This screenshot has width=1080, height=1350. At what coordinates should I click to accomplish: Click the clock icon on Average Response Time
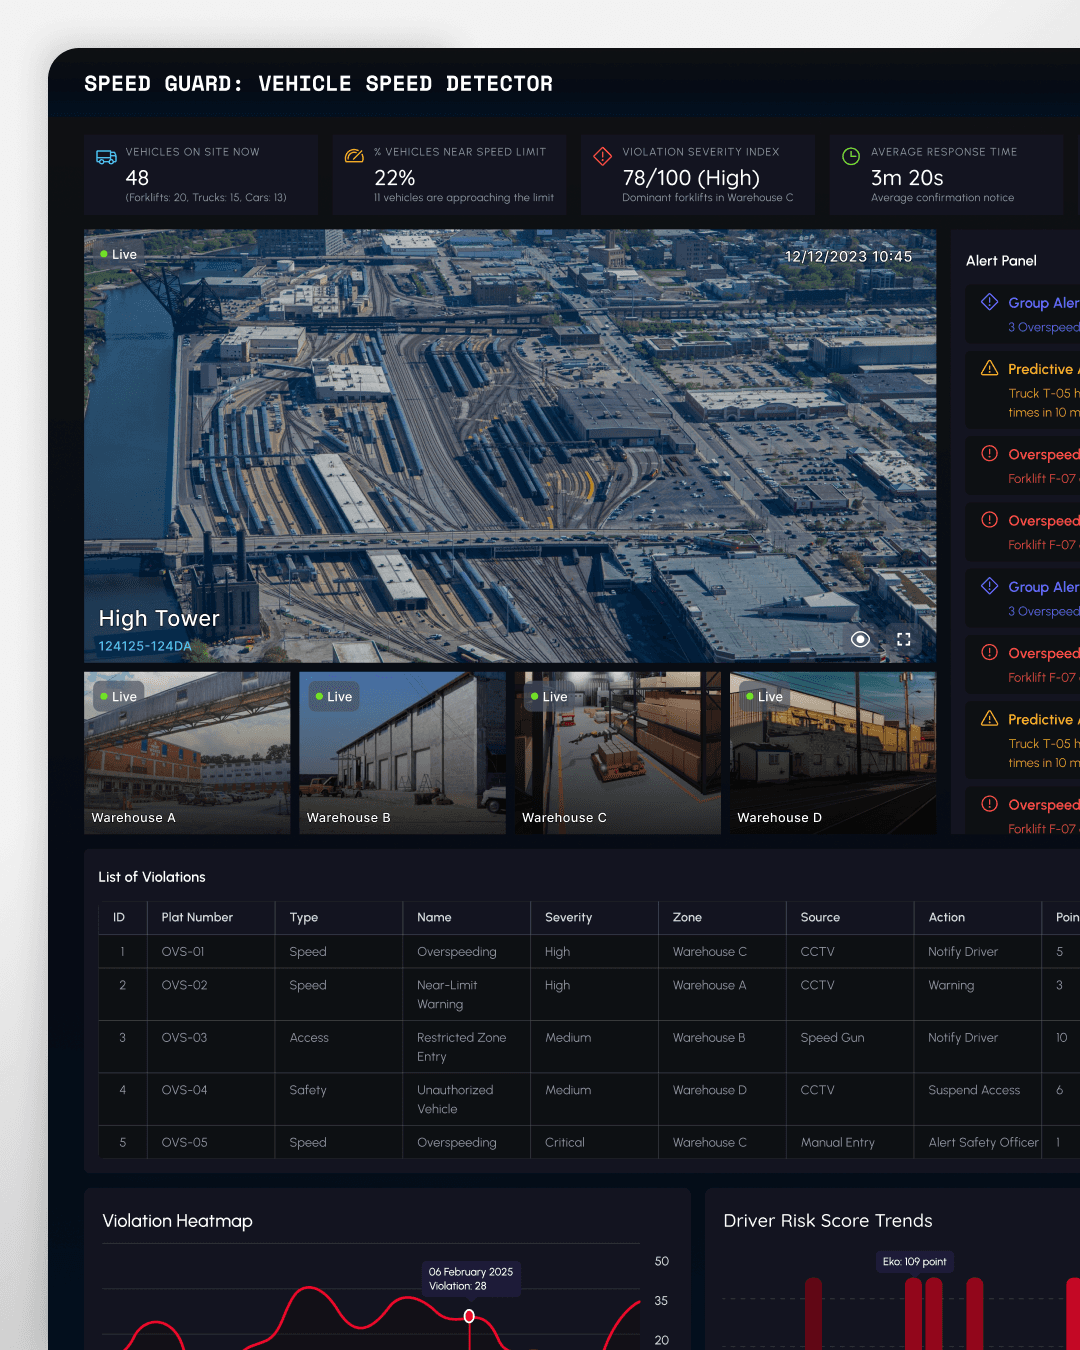(851, 156)
